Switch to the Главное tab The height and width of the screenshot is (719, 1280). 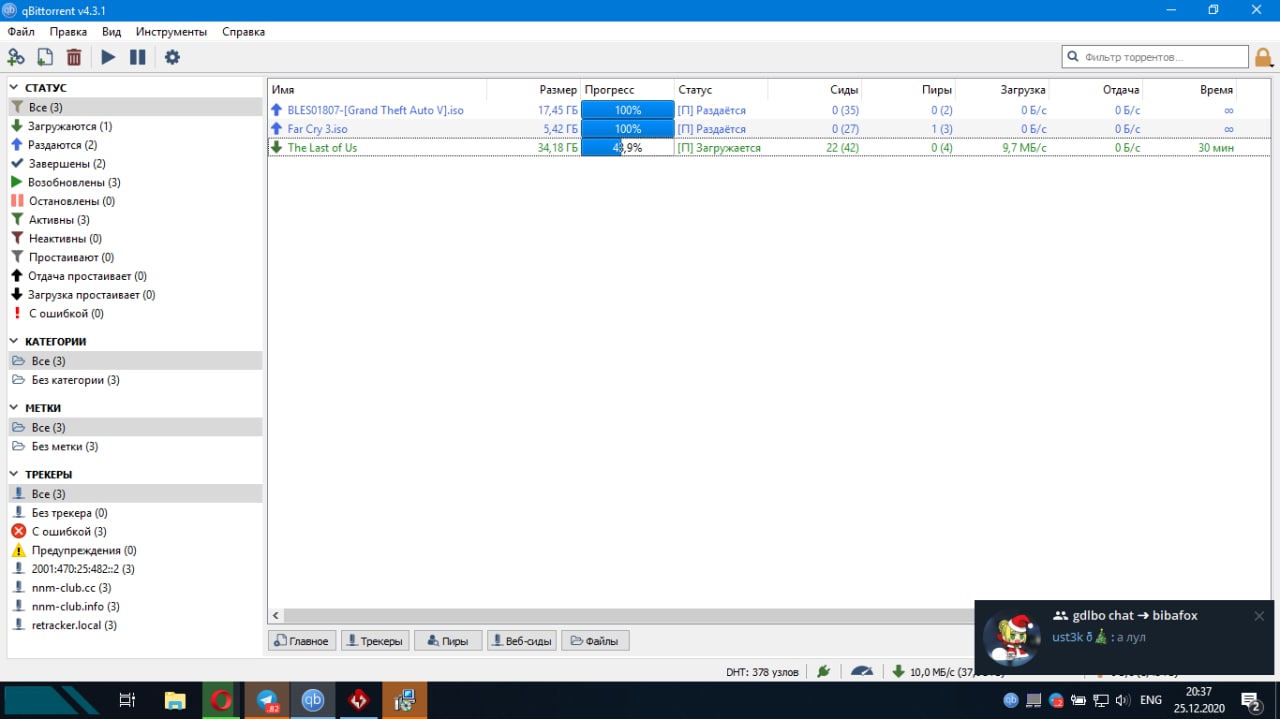(x=301, y=641)
